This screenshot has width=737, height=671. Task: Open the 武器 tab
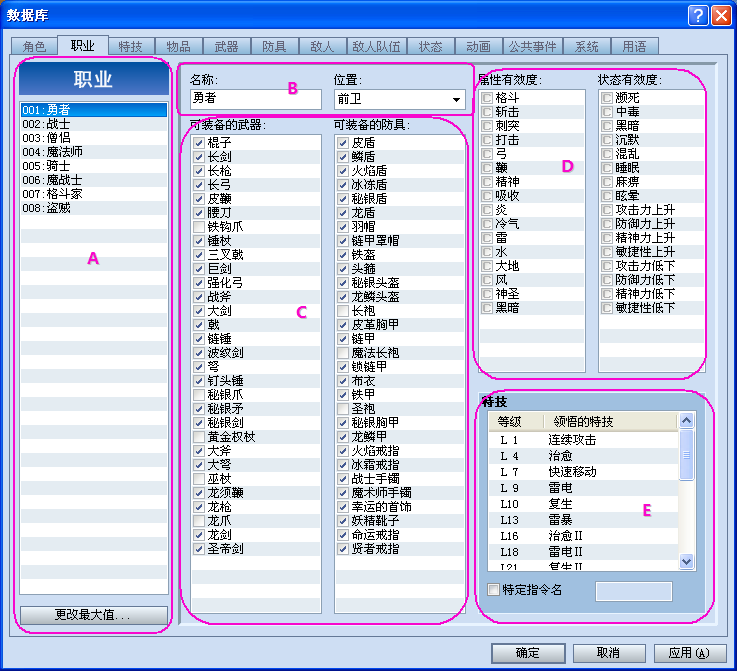click(227, 47)
